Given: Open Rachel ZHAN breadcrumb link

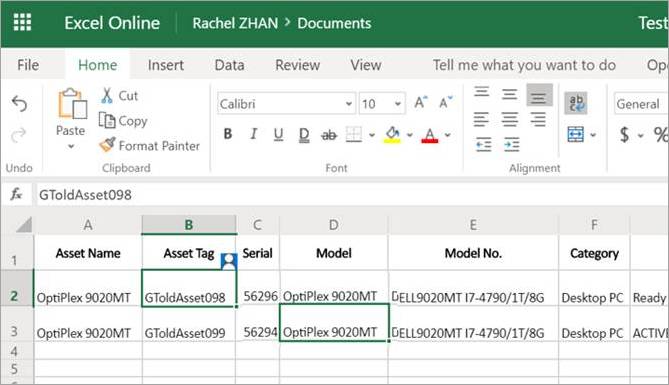Looking at the screenshot, I should tap(235, 23).
